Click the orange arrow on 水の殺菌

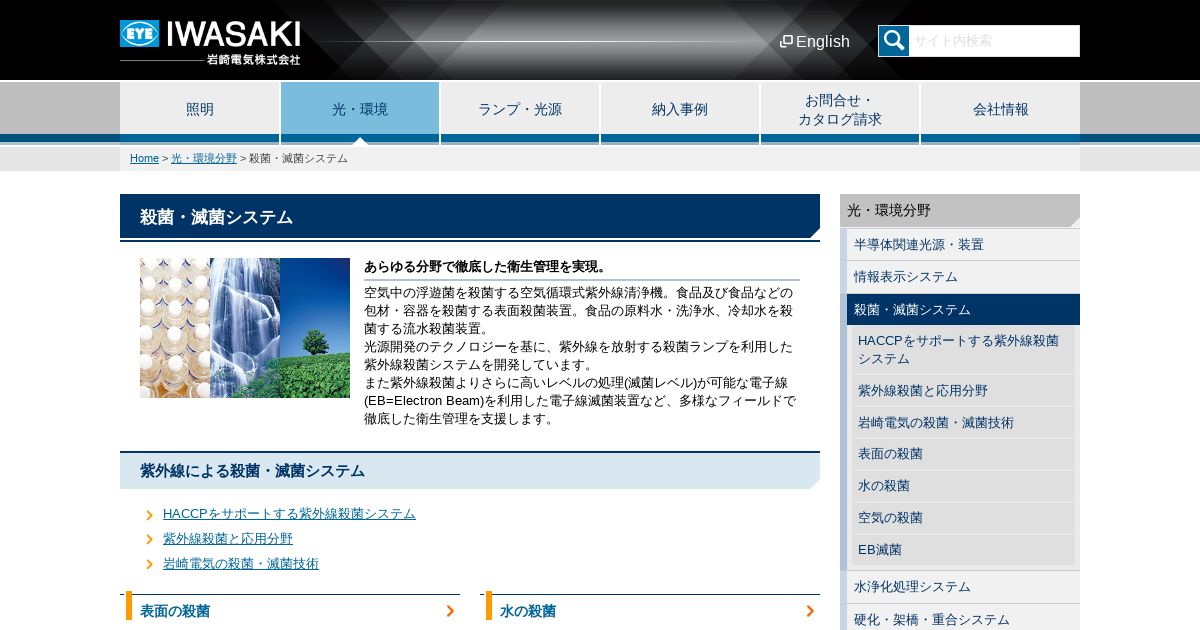tap(810, 611)
